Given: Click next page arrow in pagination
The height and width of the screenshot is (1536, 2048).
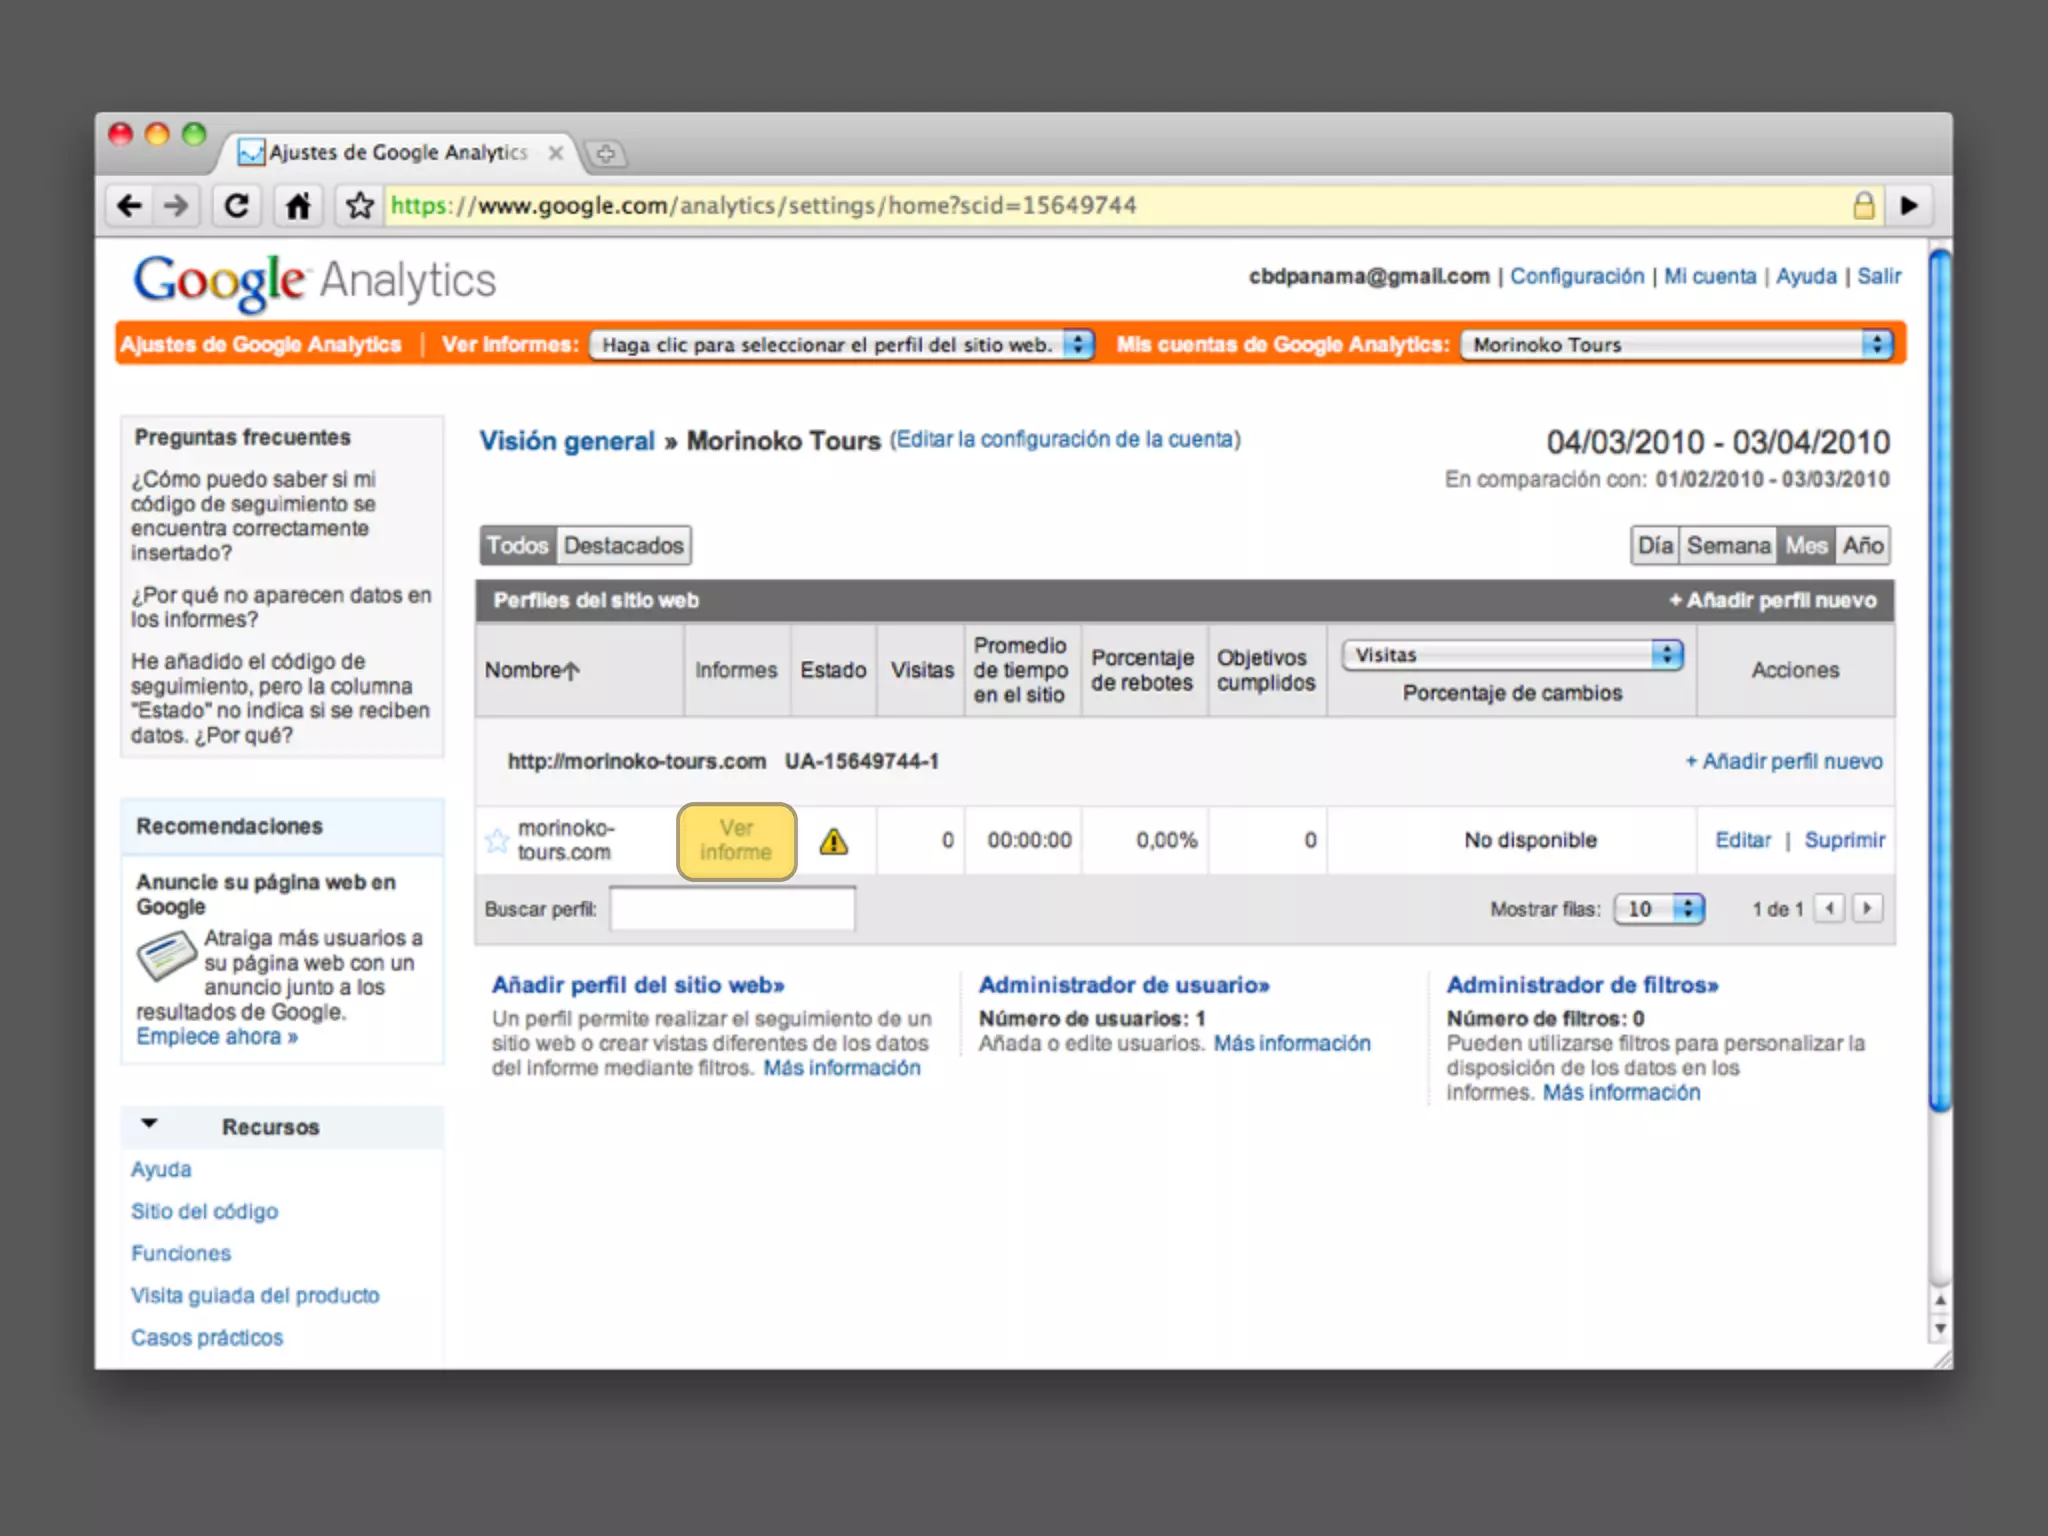Looking at the screenshot, I should tap(1867, 908).
